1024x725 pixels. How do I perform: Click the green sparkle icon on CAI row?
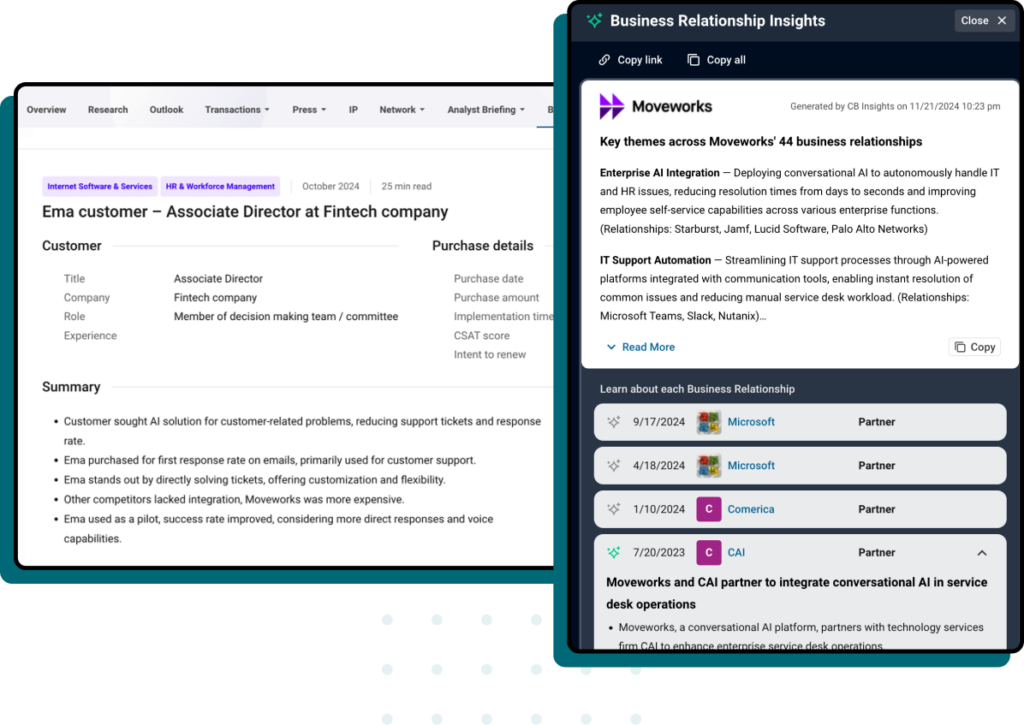tap(614, 553)
